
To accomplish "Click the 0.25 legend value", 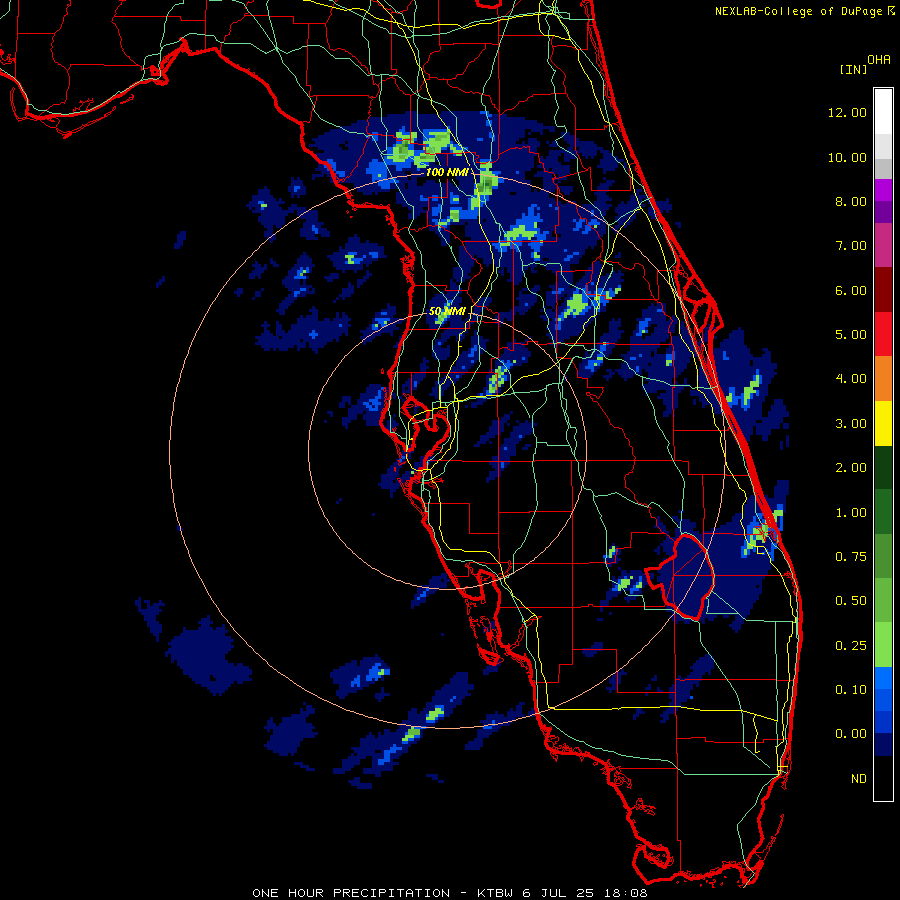I will [x=851, y=646].
